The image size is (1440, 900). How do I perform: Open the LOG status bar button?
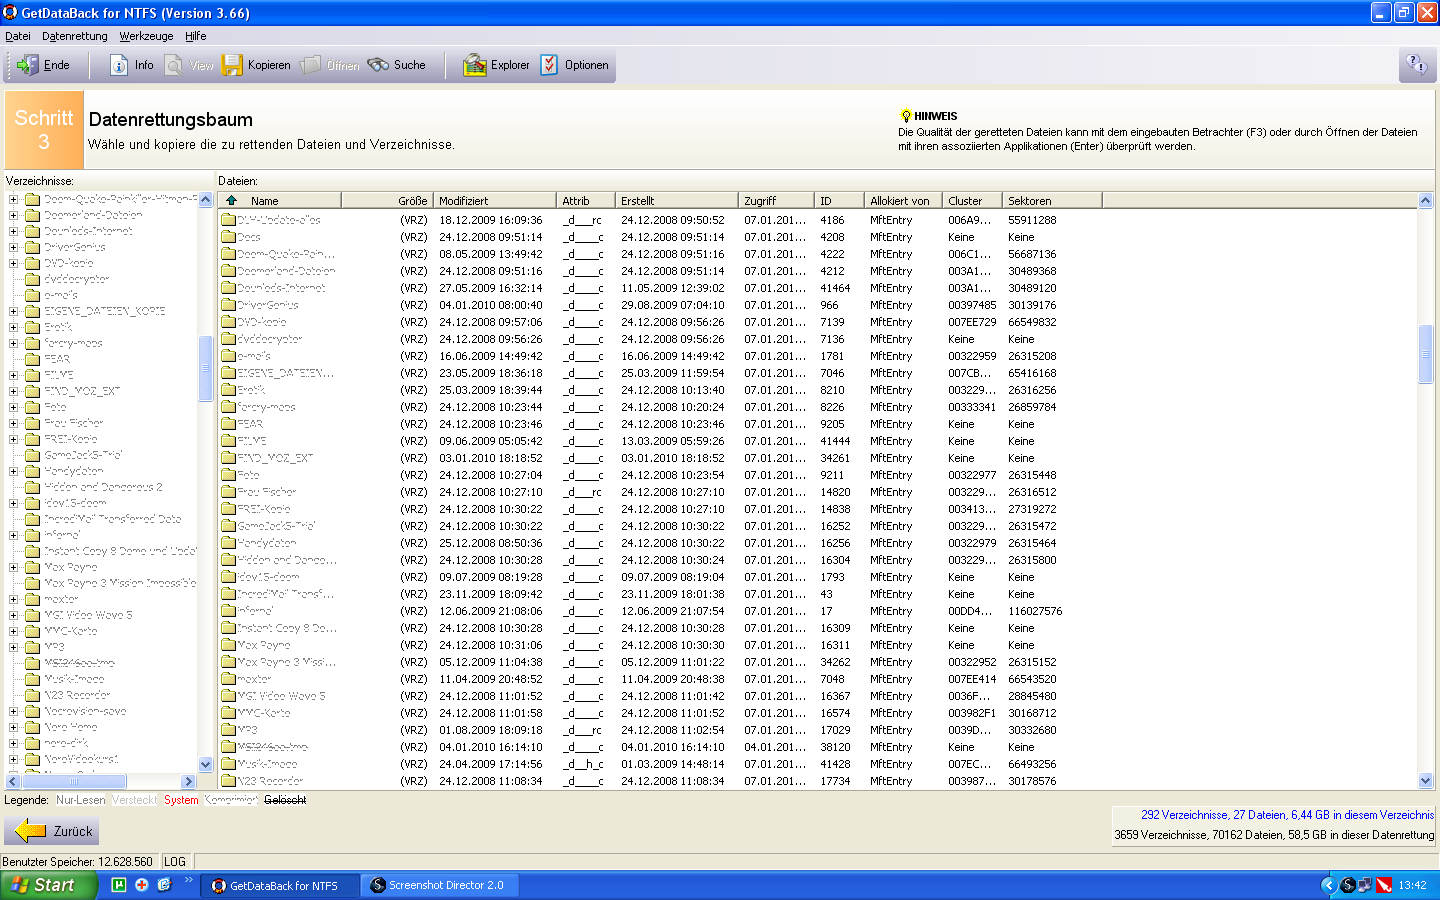(175, 861)
